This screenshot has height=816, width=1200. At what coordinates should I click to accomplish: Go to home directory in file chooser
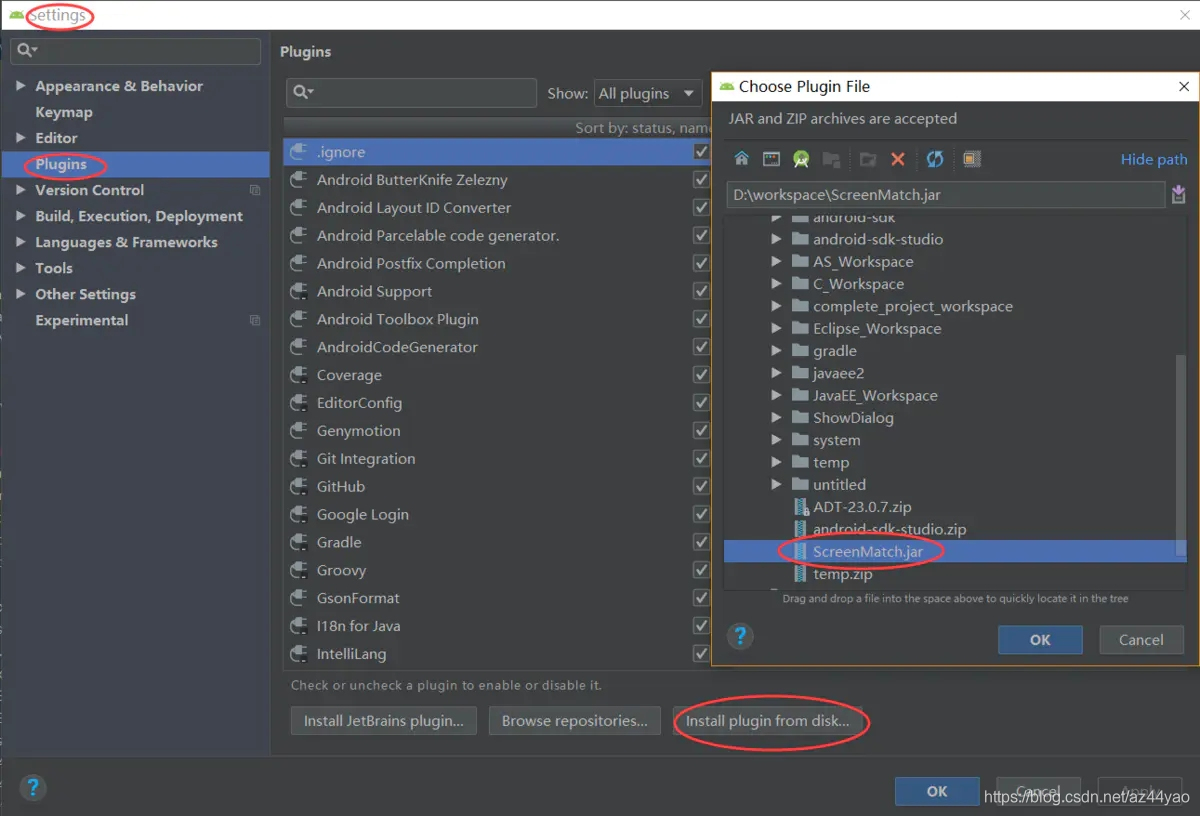point(741,159)
